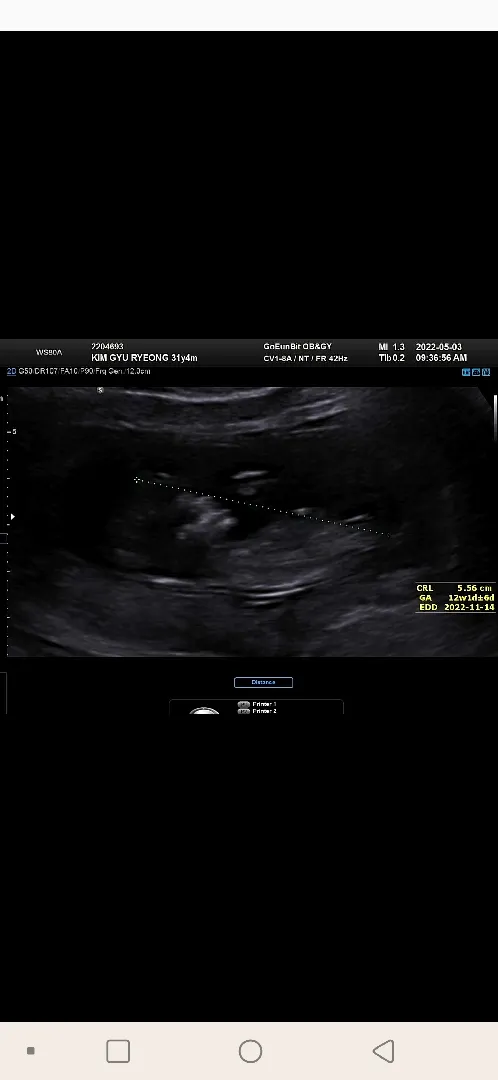Click the GA 12w1d result line
This screenshot has height=1080, width=498.
(456, 597)
